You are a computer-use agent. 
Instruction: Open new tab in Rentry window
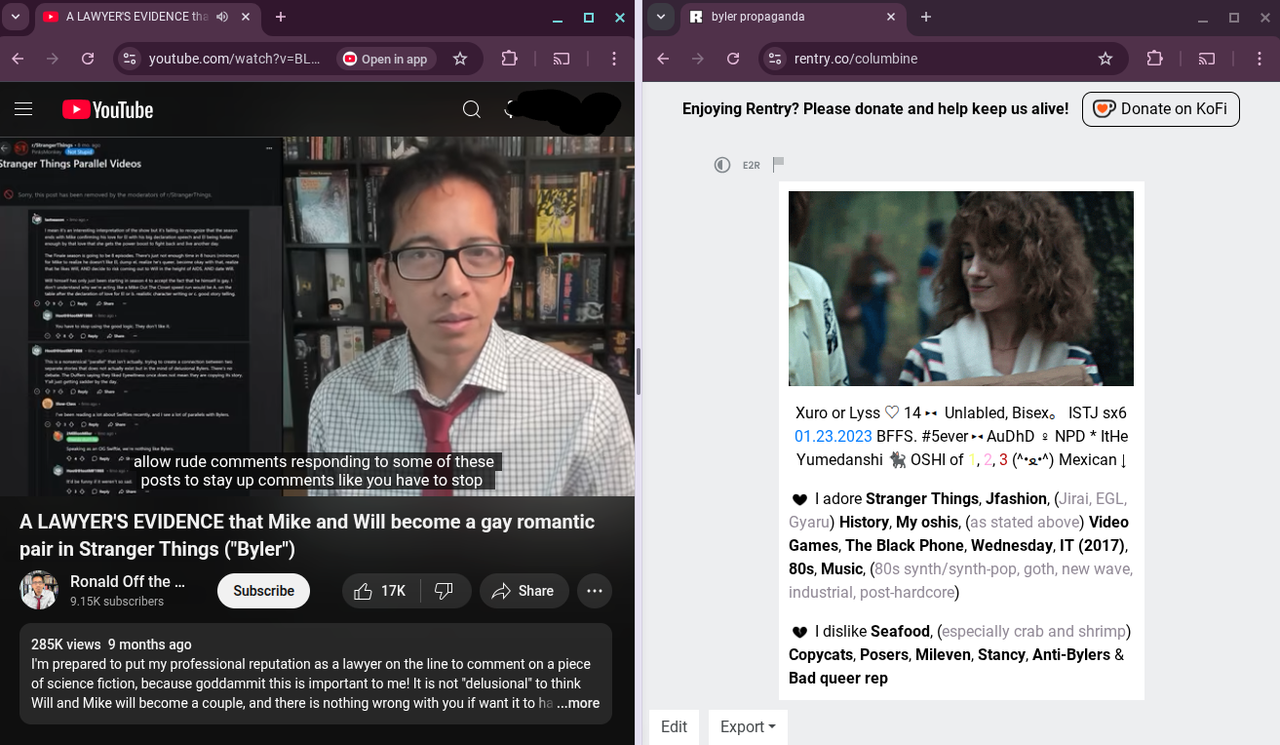pos(926,17)
